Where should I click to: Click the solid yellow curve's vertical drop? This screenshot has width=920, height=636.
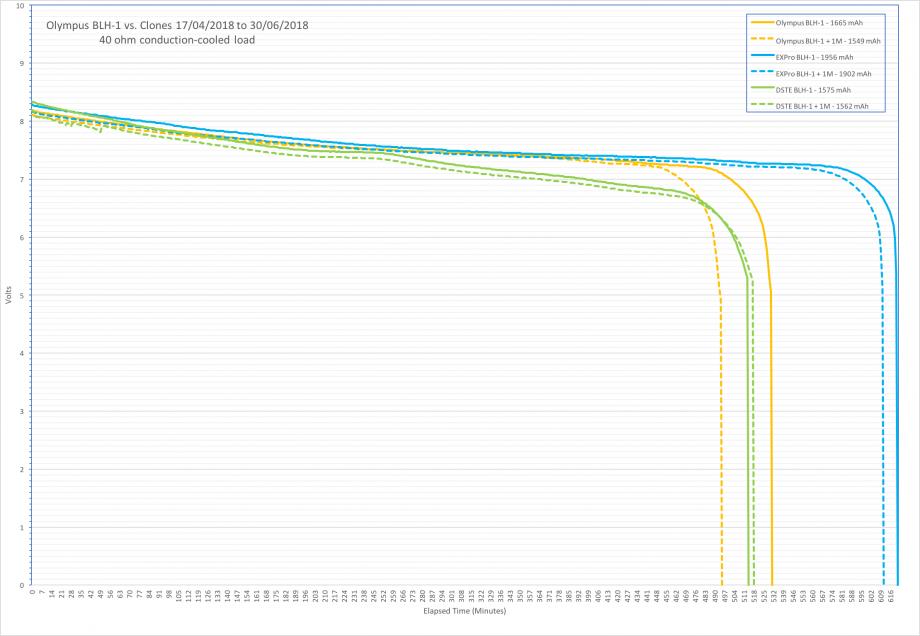(771, 450)
